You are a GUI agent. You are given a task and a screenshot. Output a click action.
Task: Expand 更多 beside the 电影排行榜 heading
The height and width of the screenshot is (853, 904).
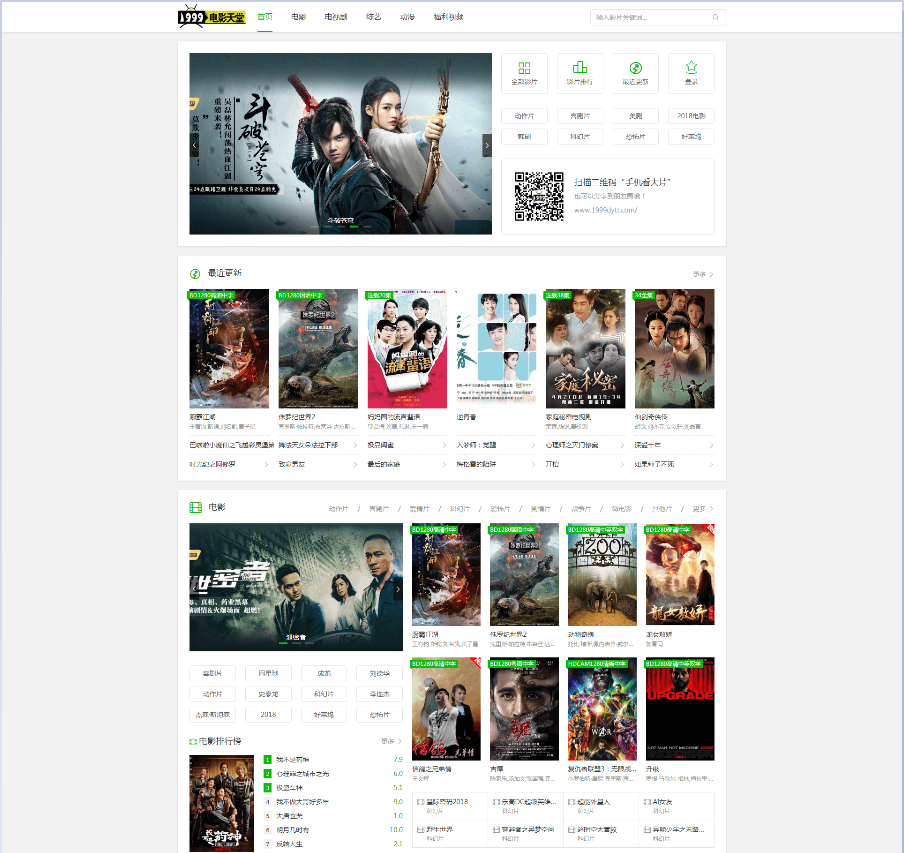tap(391, 741)
